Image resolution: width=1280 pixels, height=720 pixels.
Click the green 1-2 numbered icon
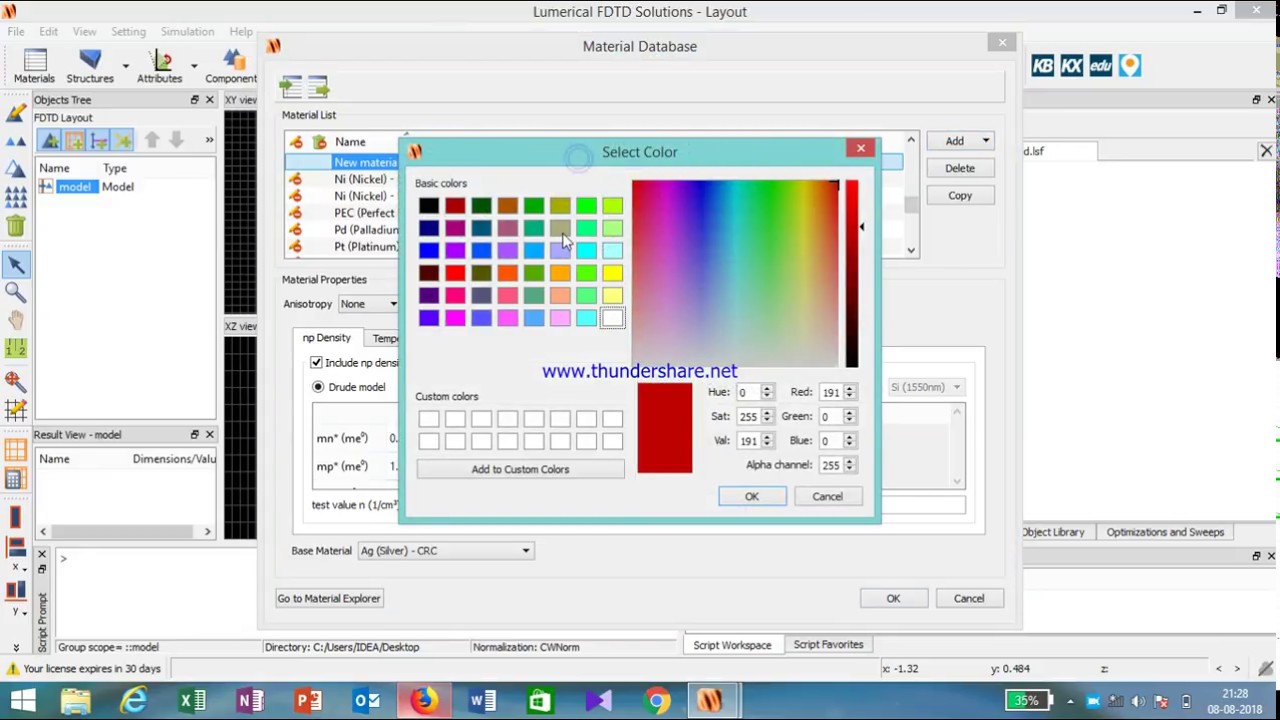(x=15, y=349)
